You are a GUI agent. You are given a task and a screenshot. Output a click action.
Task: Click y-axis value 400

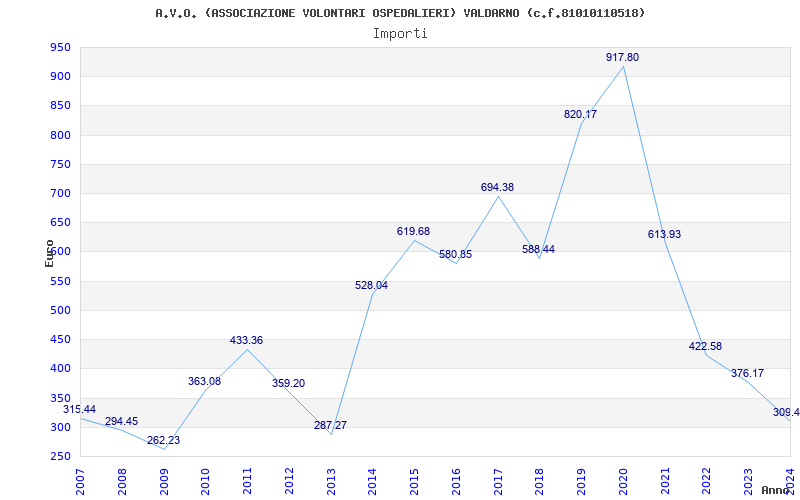(60, 368)
